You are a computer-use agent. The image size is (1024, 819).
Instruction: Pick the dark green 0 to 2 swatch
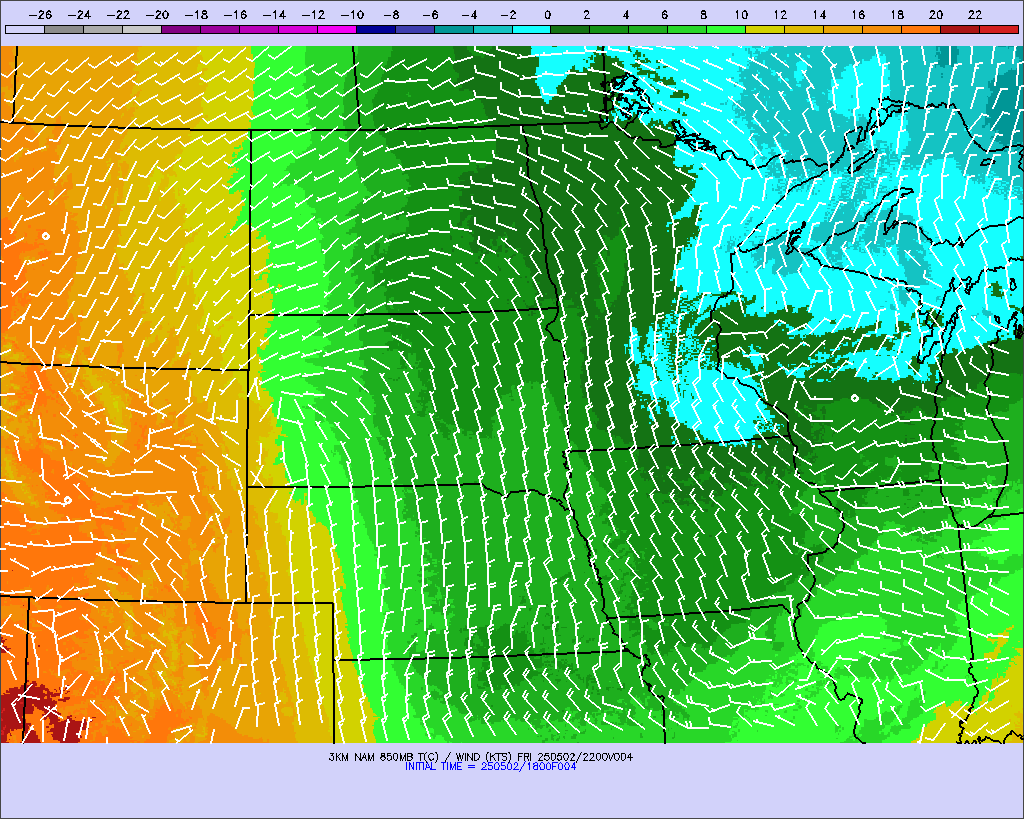pos(571,29)
